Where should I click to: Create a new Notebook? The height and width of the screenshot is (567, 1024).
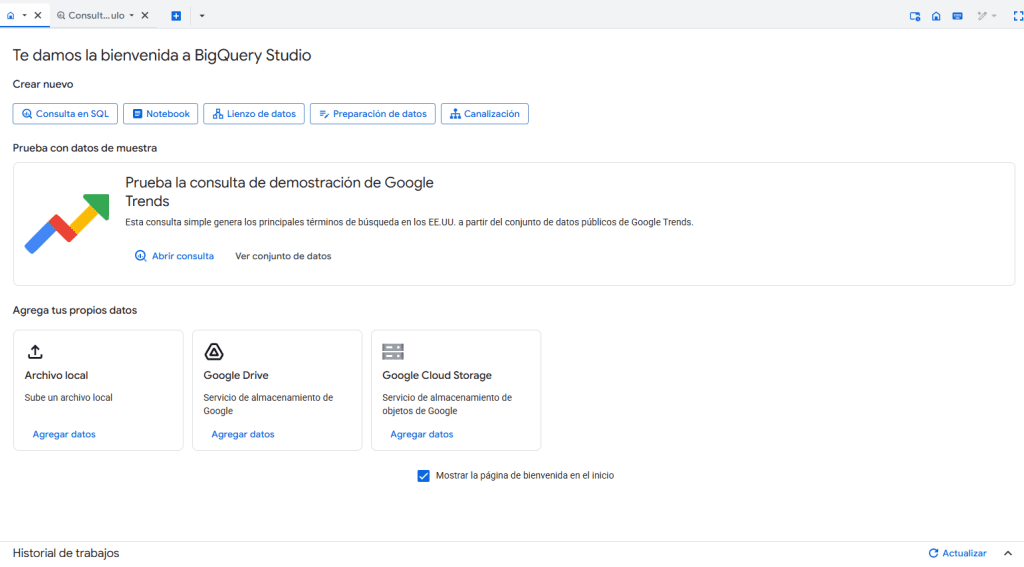coord(161,114)
